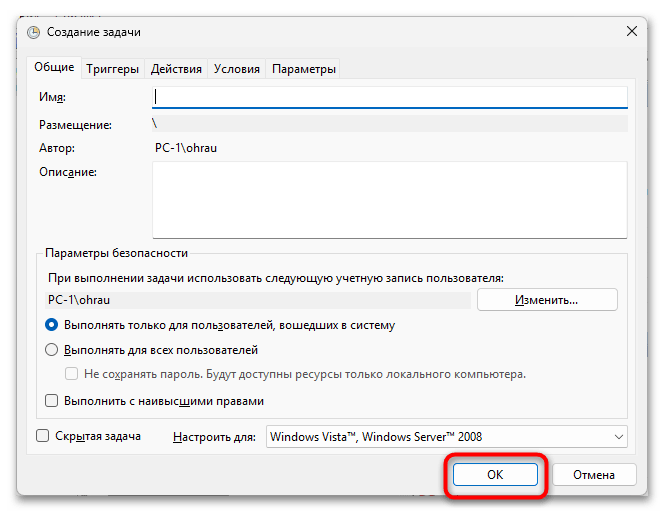Switch to the Триггеры tab
The height and width of the screenshot is (512, 664).
pos(112,69)
